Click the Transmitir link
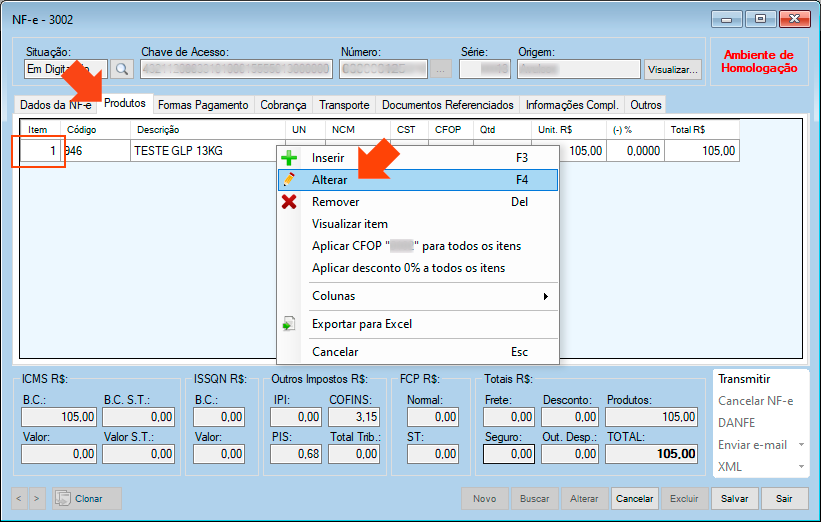 744,379
